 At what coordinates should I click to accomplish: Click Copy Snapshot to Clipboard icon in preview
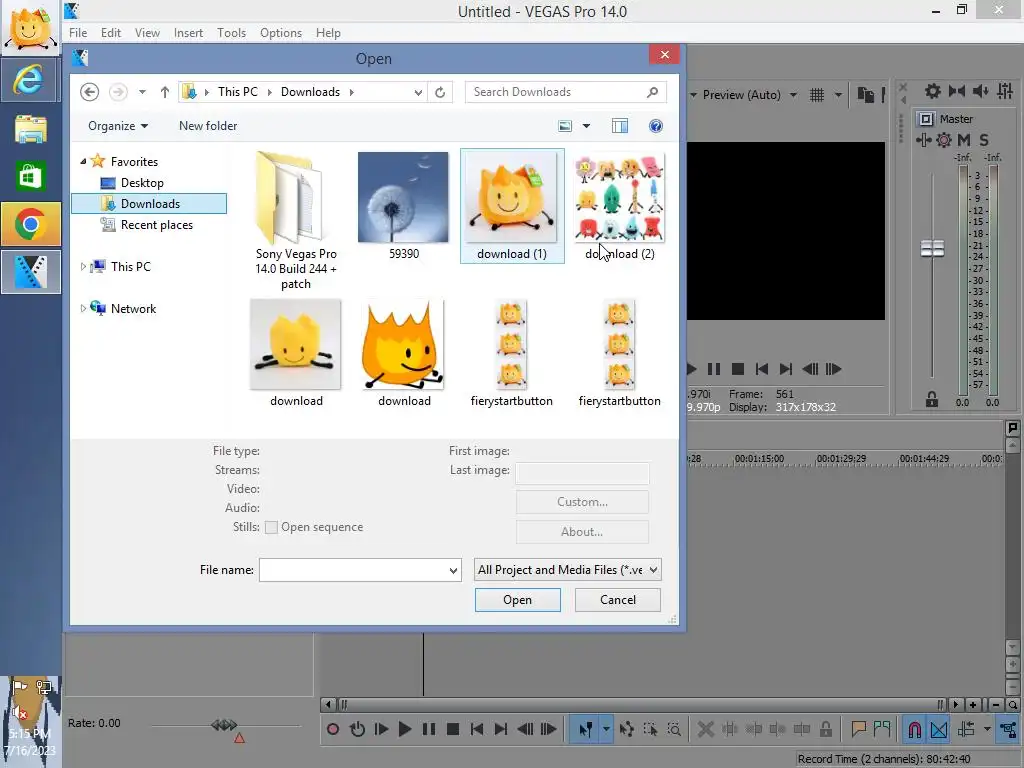click(x=866, y=95)
